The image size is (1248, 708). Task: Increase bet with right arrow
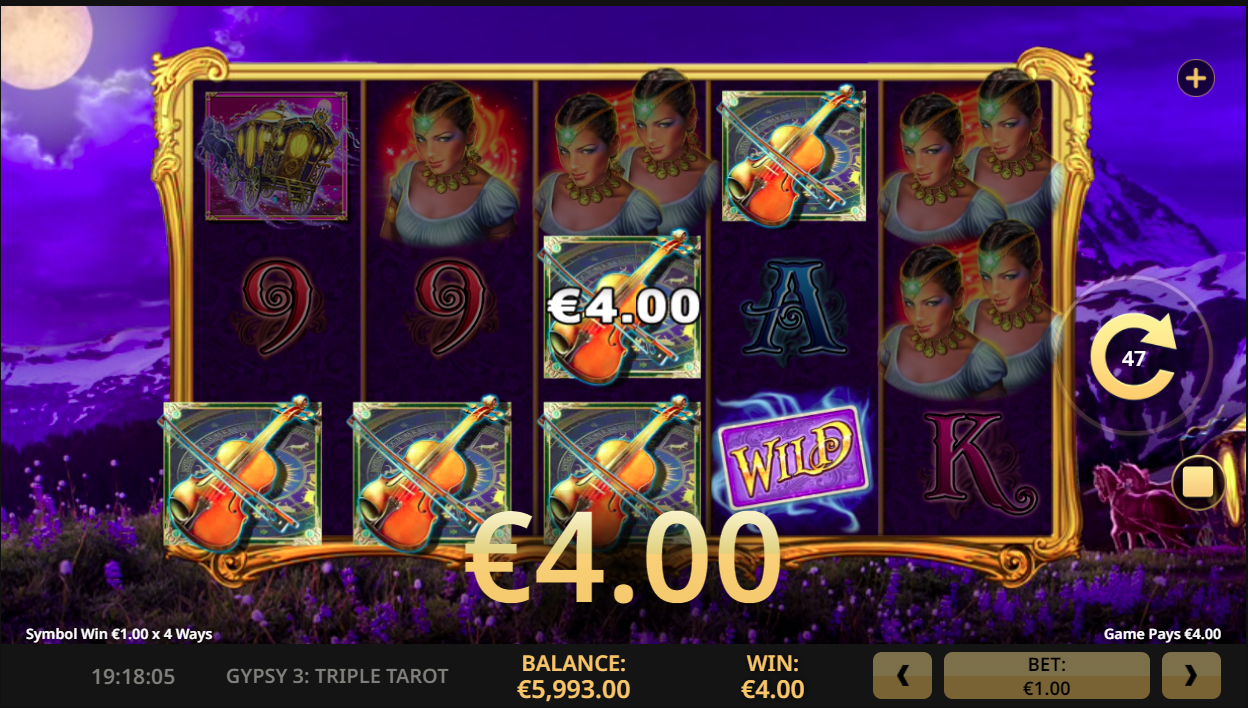tap(1191, 675)
